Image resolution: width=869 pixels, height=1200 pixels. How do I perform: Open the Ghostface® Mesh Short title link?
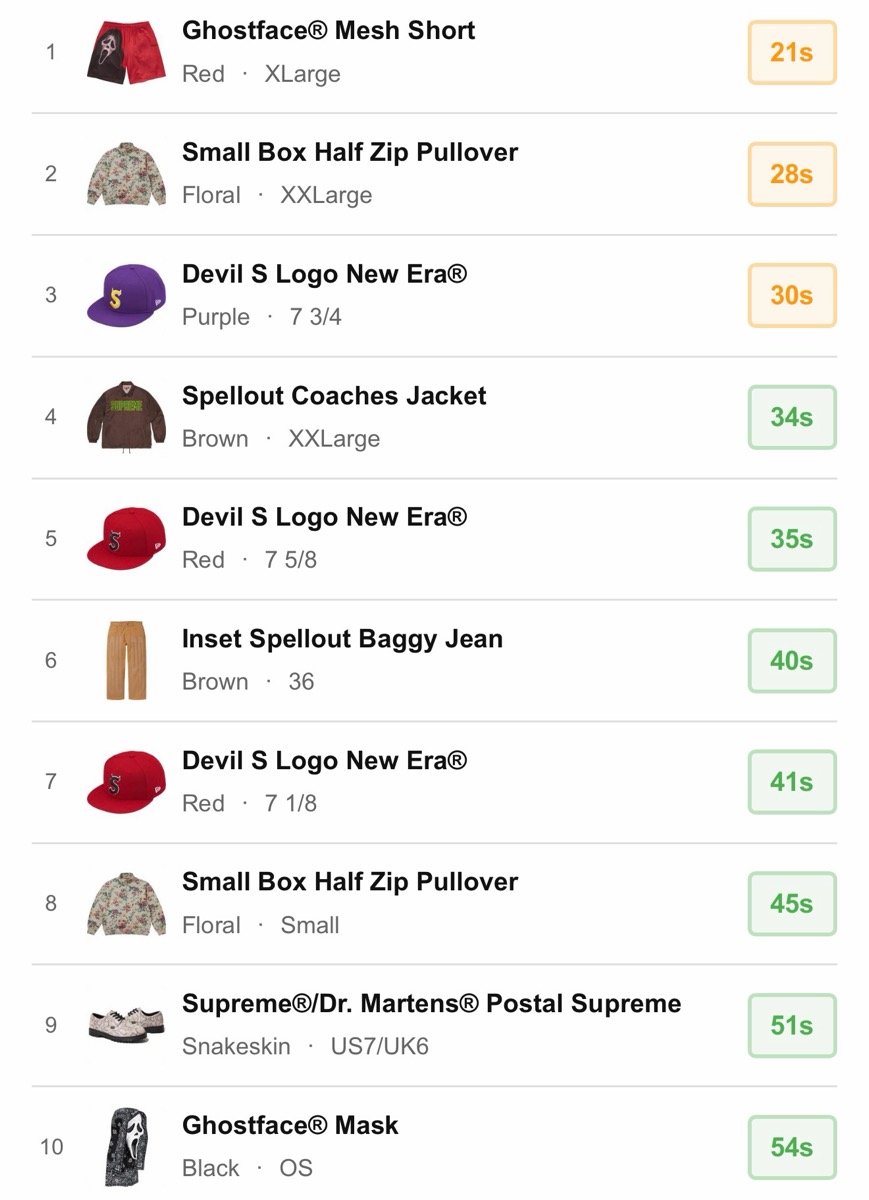click(x=328, y=30)
